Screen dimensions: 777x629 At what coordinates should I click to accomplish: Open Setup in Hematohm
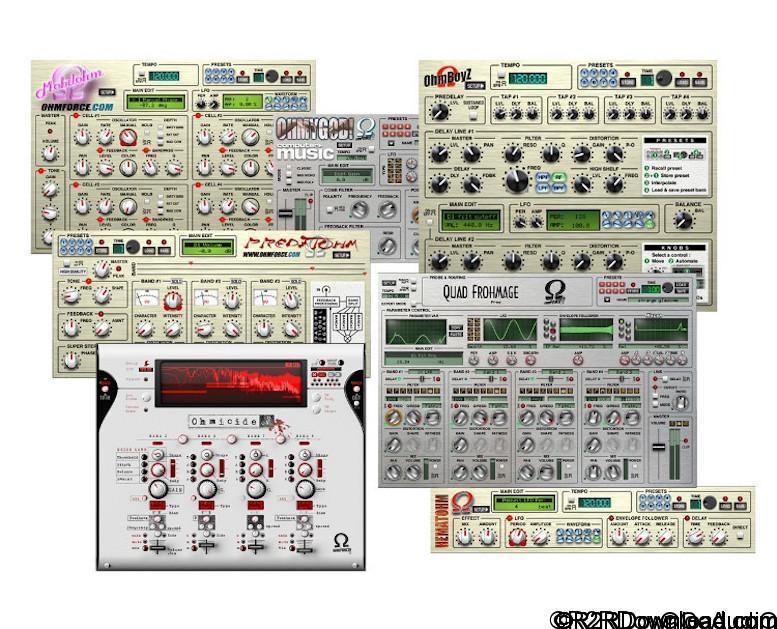(x=480, y=509)
